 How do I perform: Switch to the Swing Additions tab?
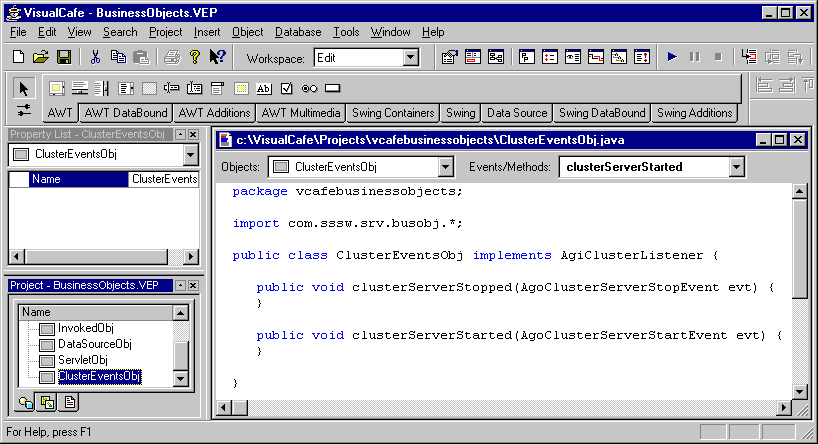pyautogui.click(x=694, y=113)
